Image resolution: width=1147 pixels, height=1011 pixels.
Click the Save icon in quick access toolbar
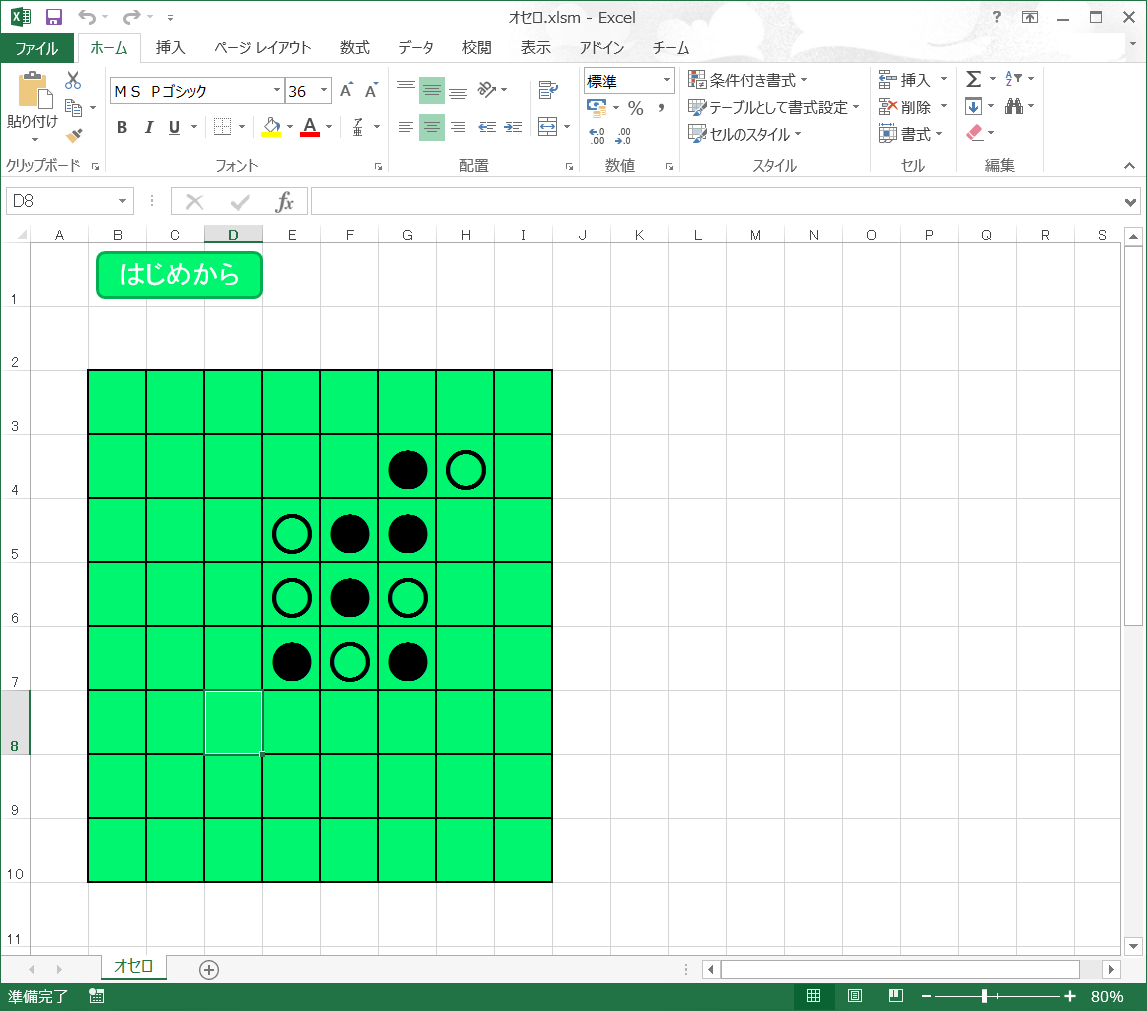54,17
